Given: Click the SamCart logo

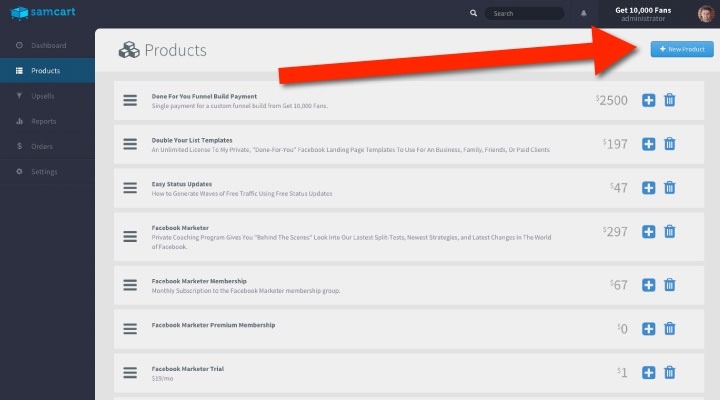Looking at the screenshot, I should point(43,13).
